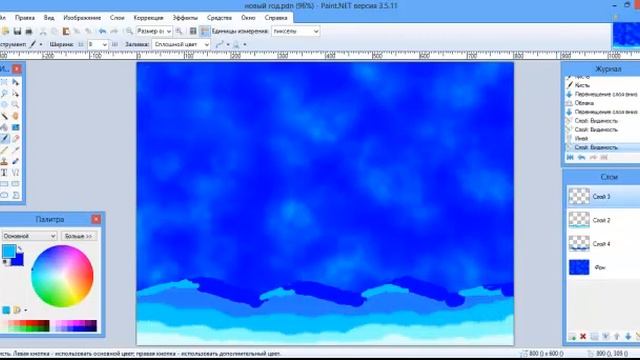Select the Magic Wand tool
Image resolution: width=640 pixels, height=360 pixels.
pyautogui.click(x=4, y=116)
